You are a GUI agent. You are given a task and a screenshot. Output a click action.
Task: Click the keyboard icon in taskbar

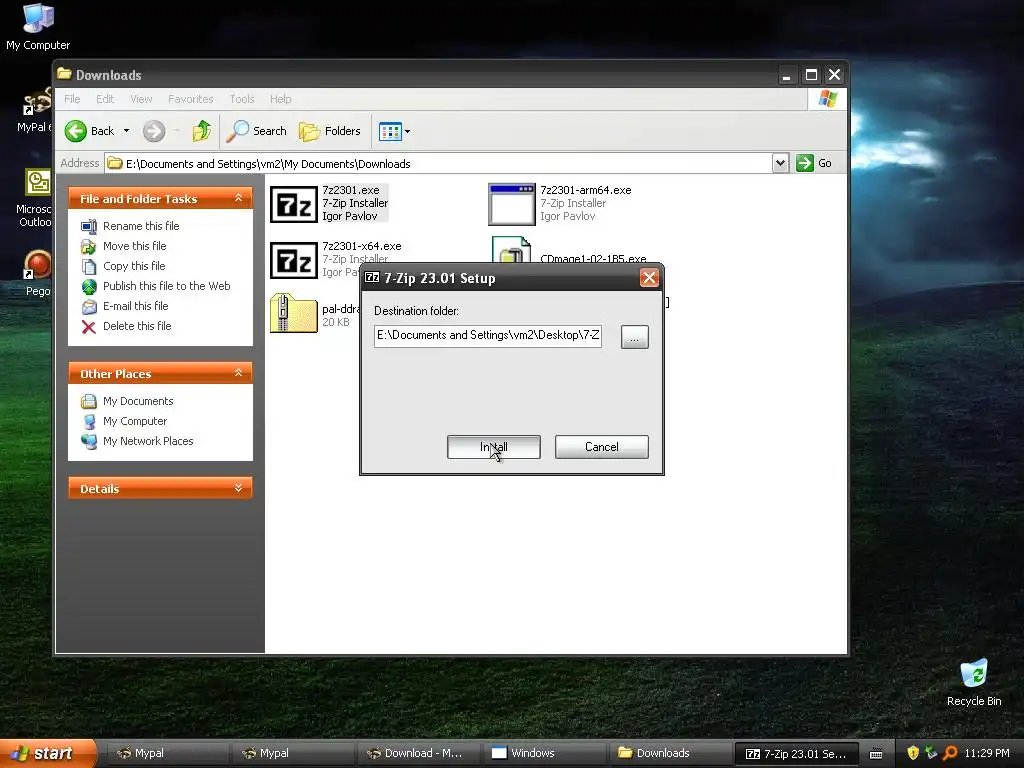(876, 754)
